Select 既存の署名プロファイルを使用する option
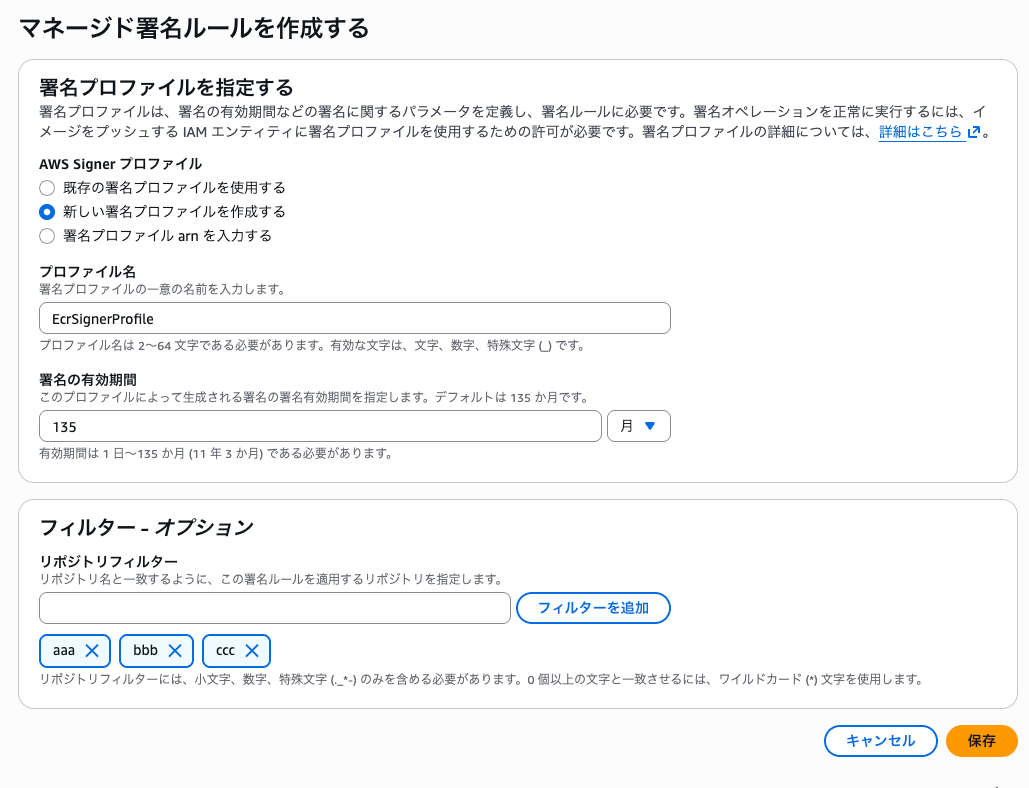The height and width of the screenshot is (788, 1029). click(46, 187)
